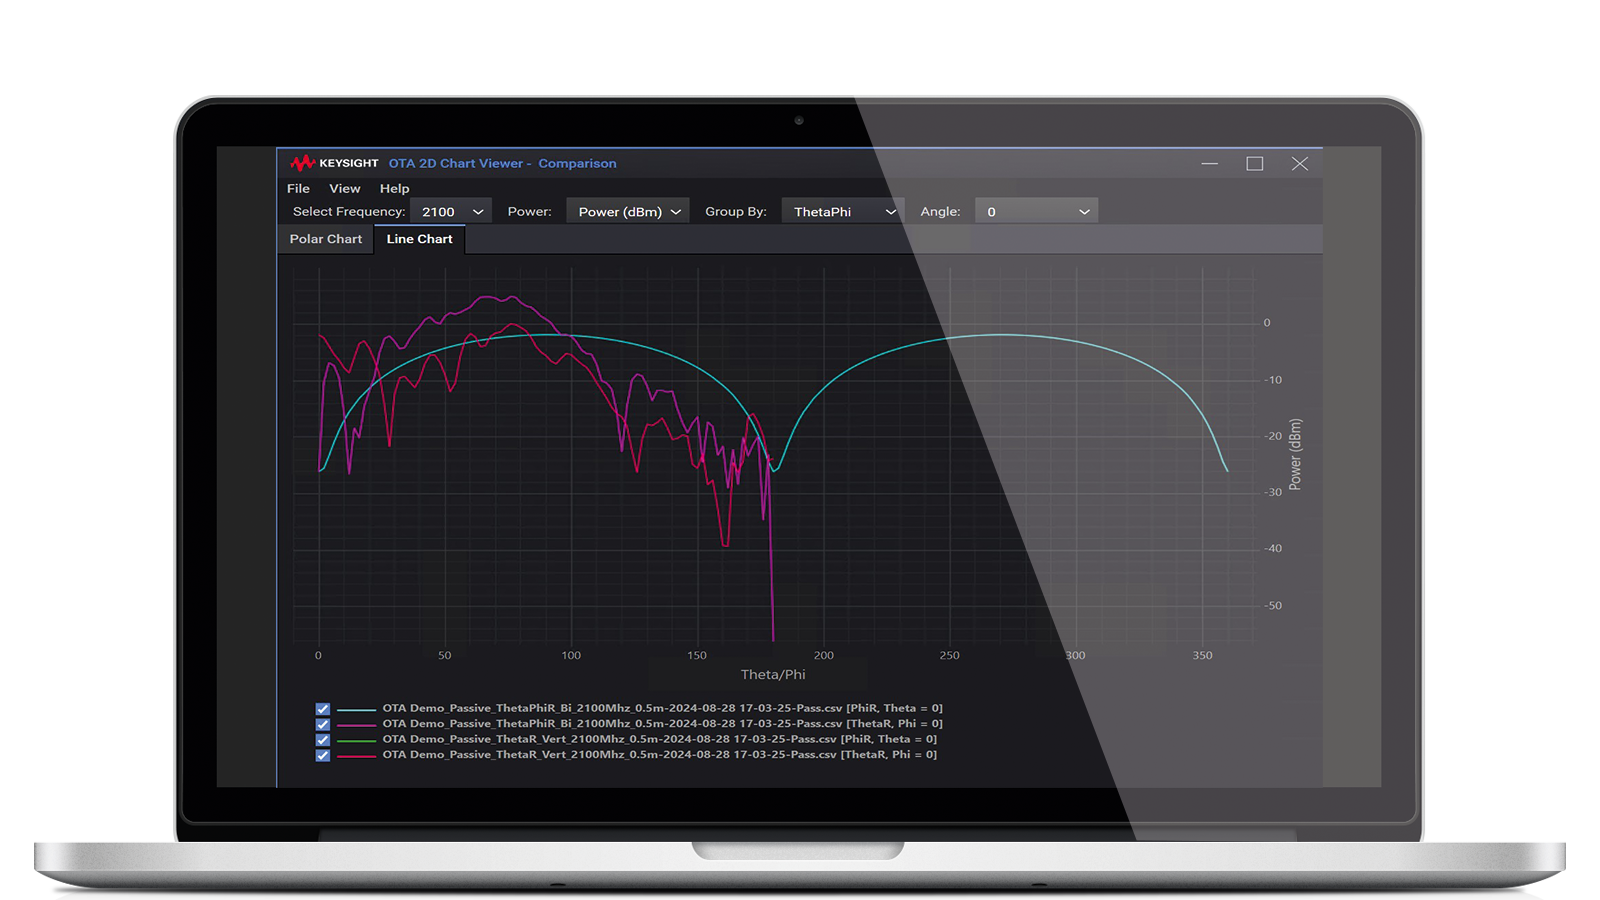Open the Power (dBm) dropdown

[x=628, y=211]
